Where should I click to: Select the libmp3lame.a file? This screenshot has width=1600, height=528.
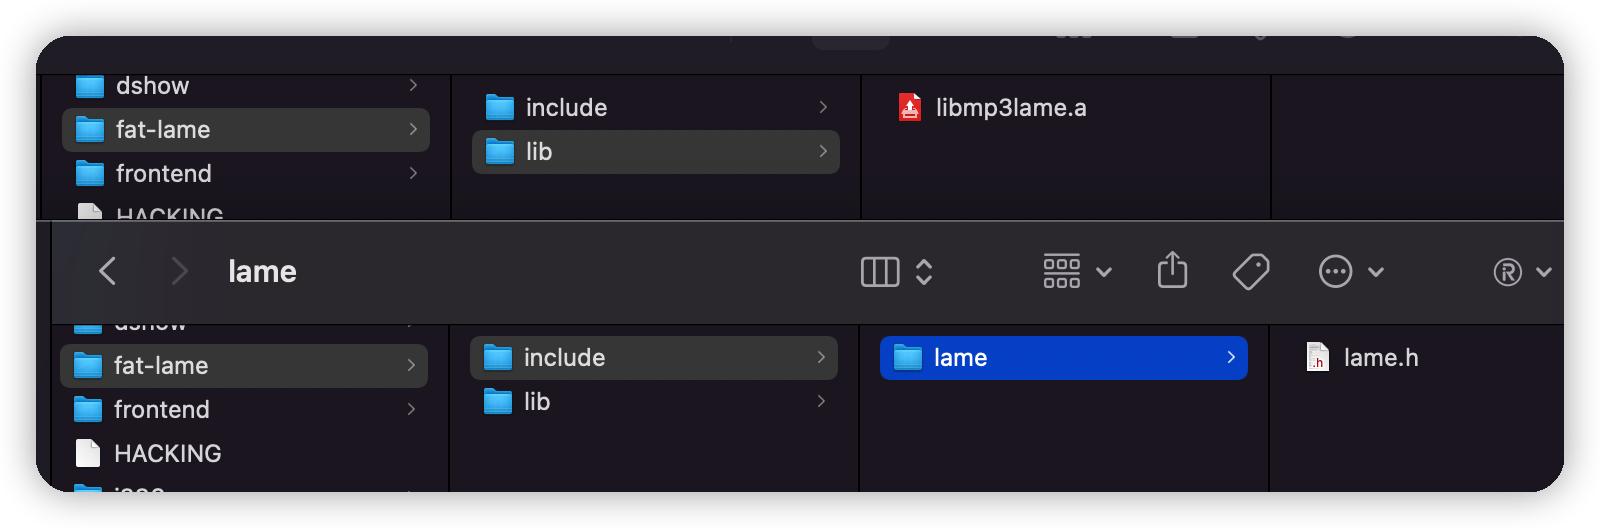click(1010, 108)
